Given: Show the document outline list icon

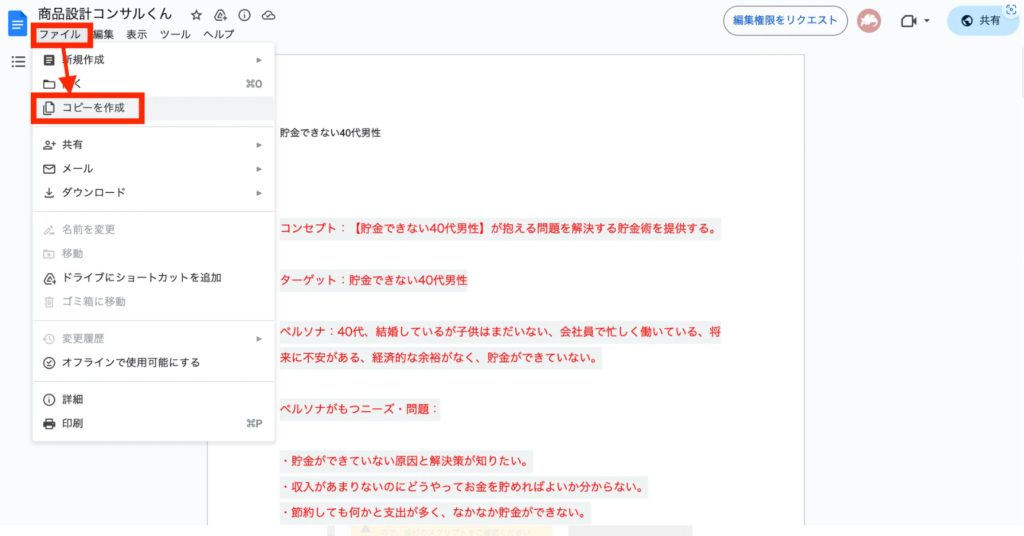Looking at the screenshot, I should [18, 62].
